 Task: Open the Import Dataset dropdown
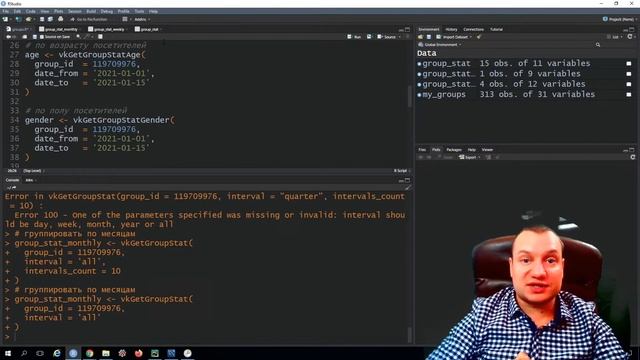pos(454,37)
